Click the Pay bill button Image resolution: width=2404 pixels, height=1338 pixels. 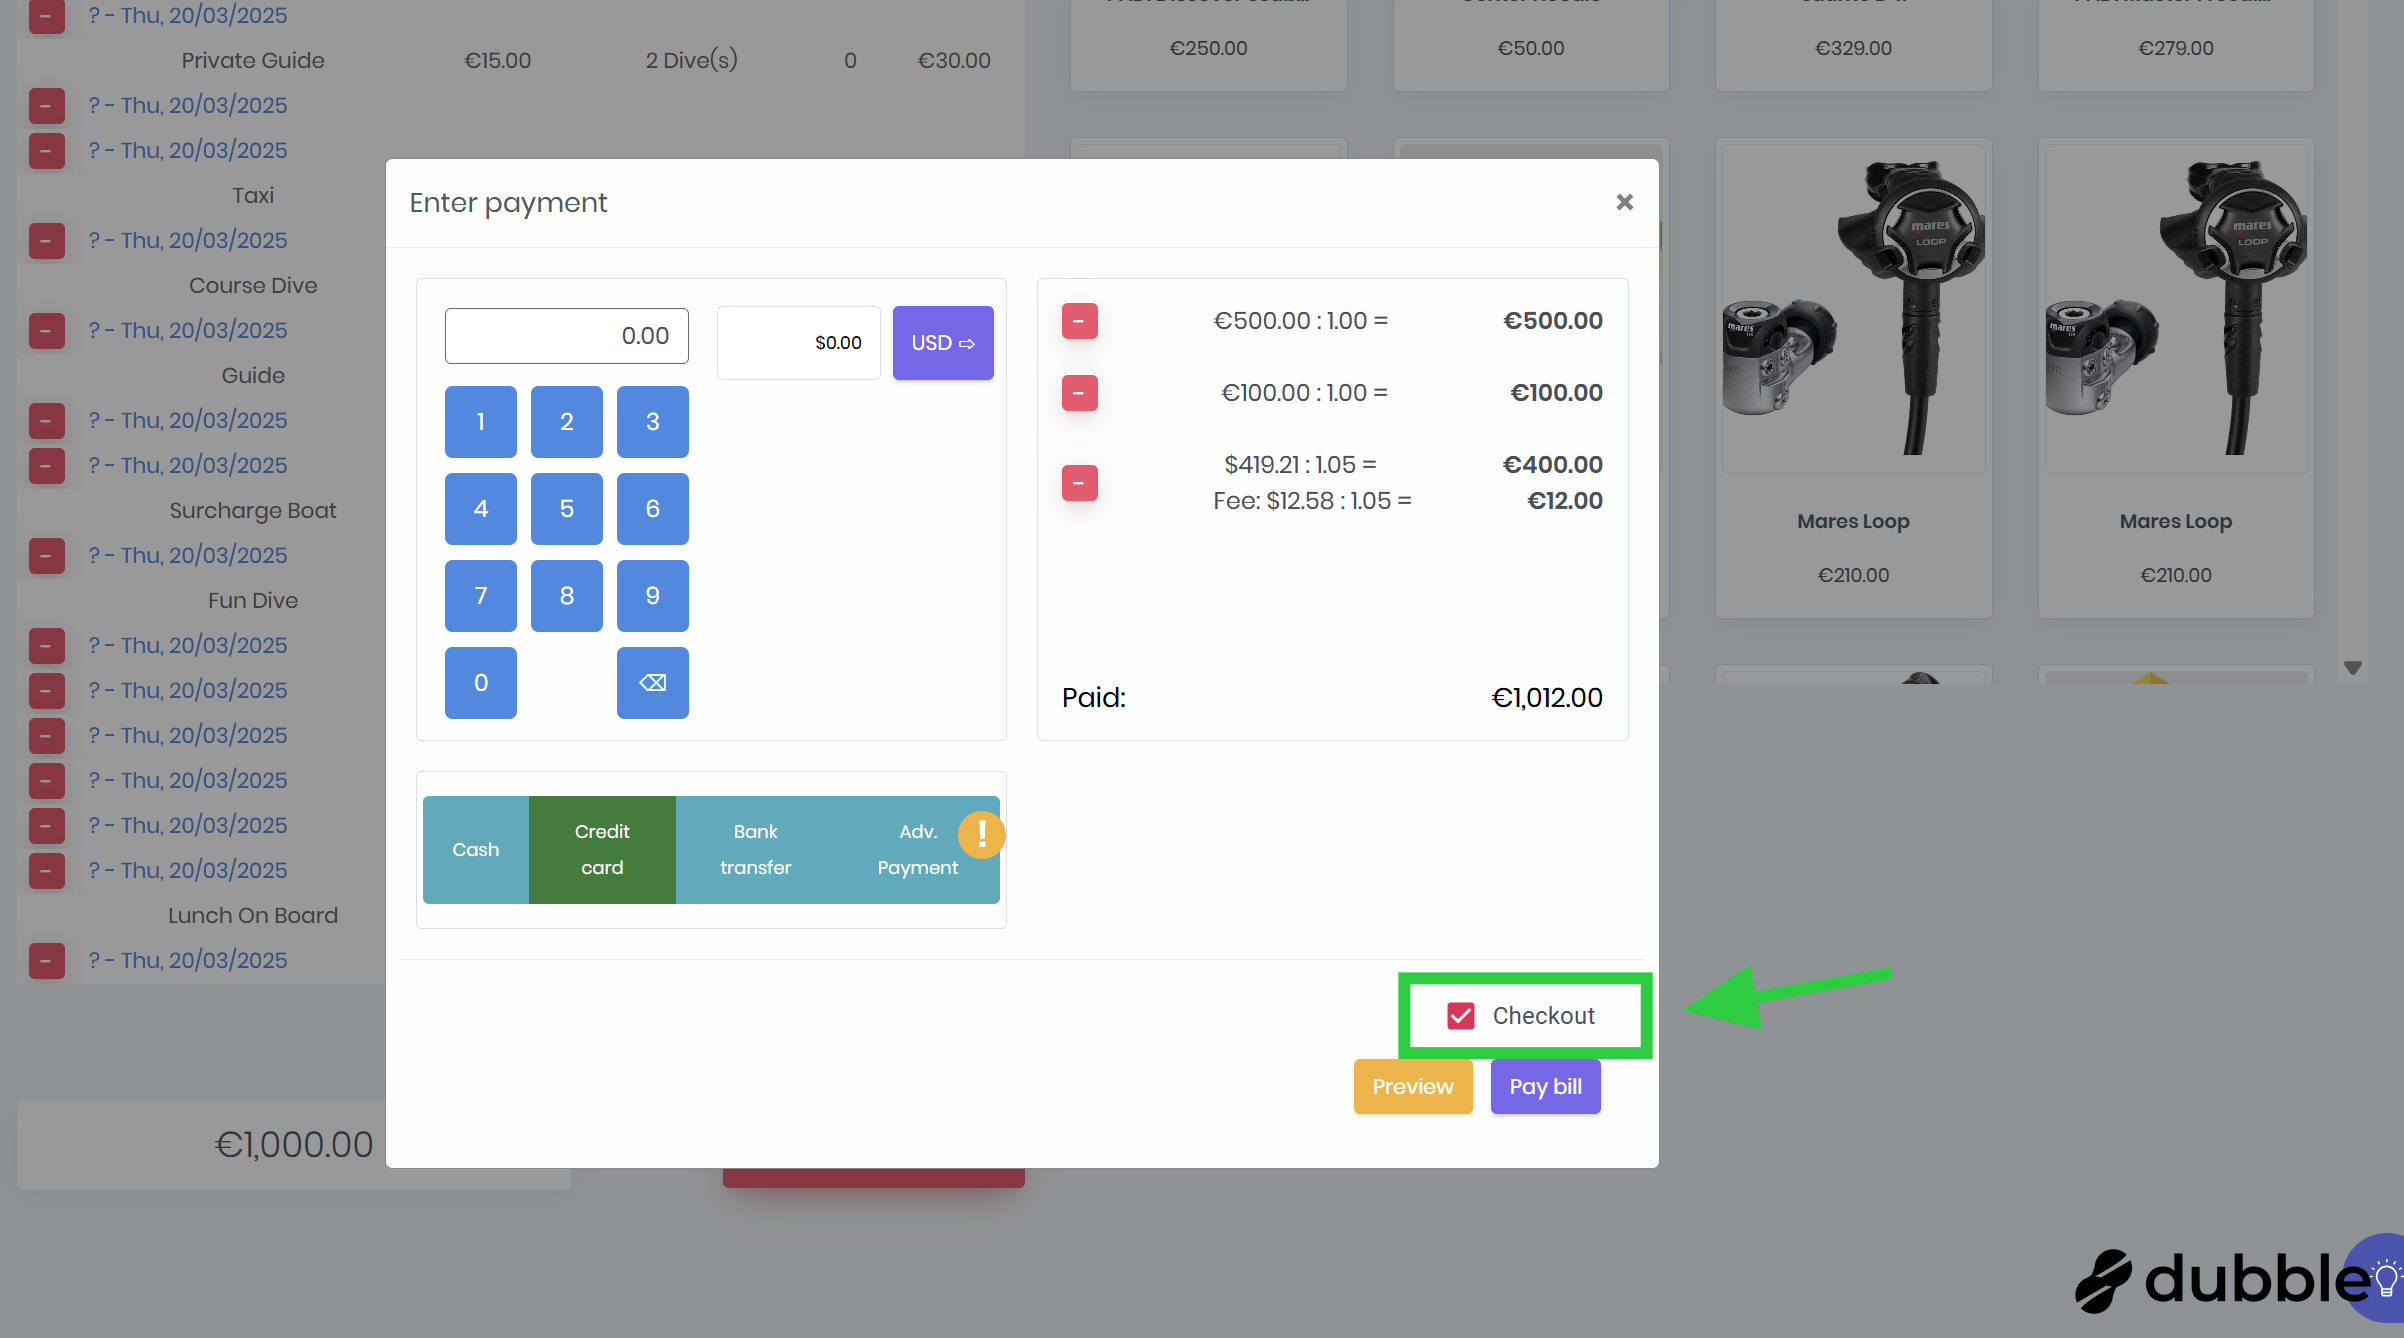click(x=1544, y=1087)
